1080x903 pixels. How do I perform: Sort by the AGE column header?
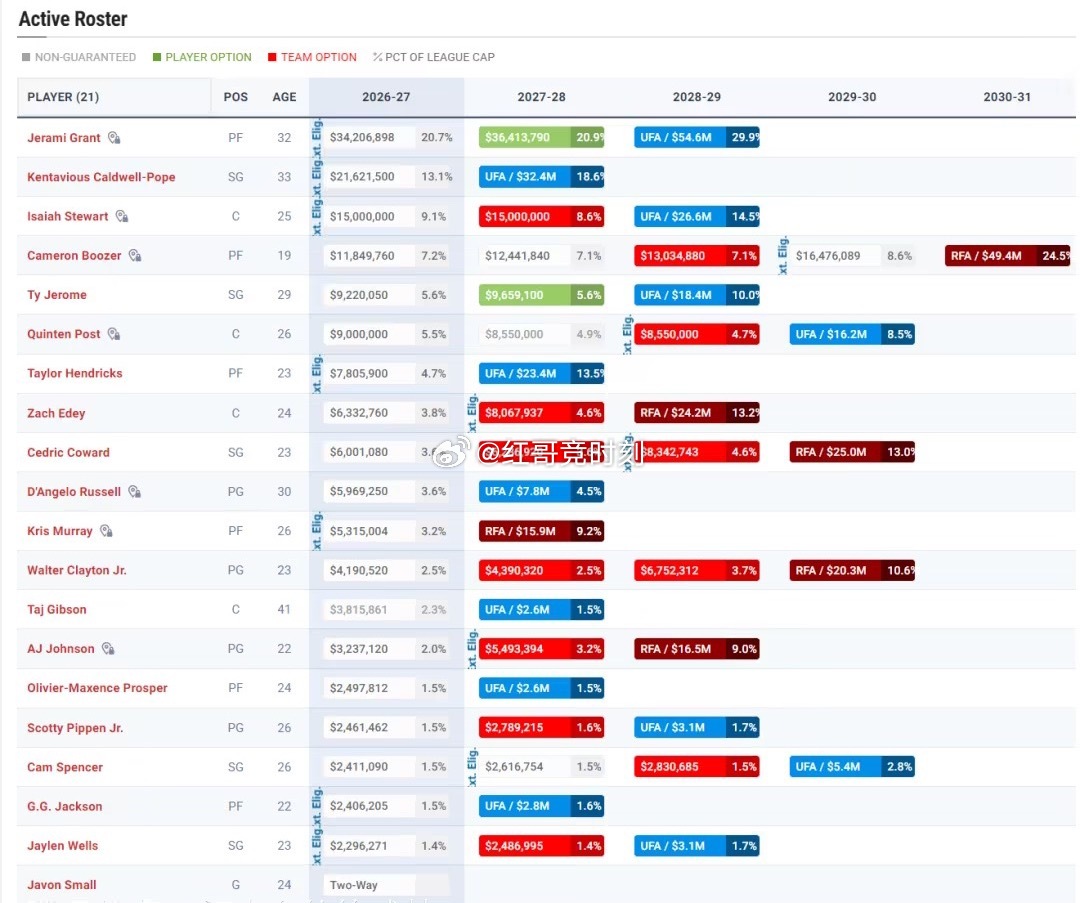pos(284,97)
